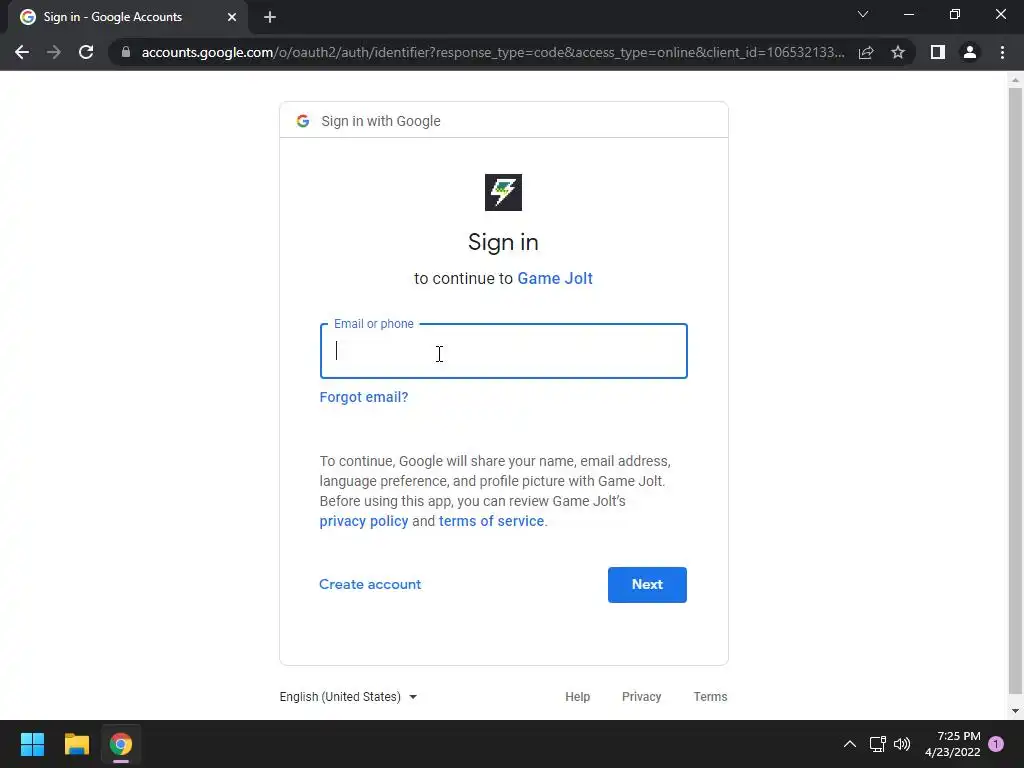
Task: Click the Chrome taskbar icon
Action: pos(121,744)
